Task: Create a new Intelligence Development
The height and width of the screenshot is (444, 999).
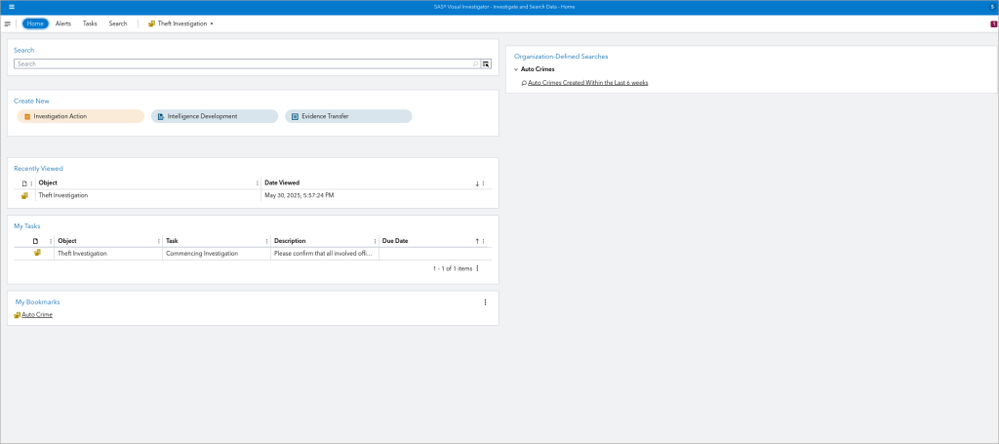Action: (x=215, y=117)
